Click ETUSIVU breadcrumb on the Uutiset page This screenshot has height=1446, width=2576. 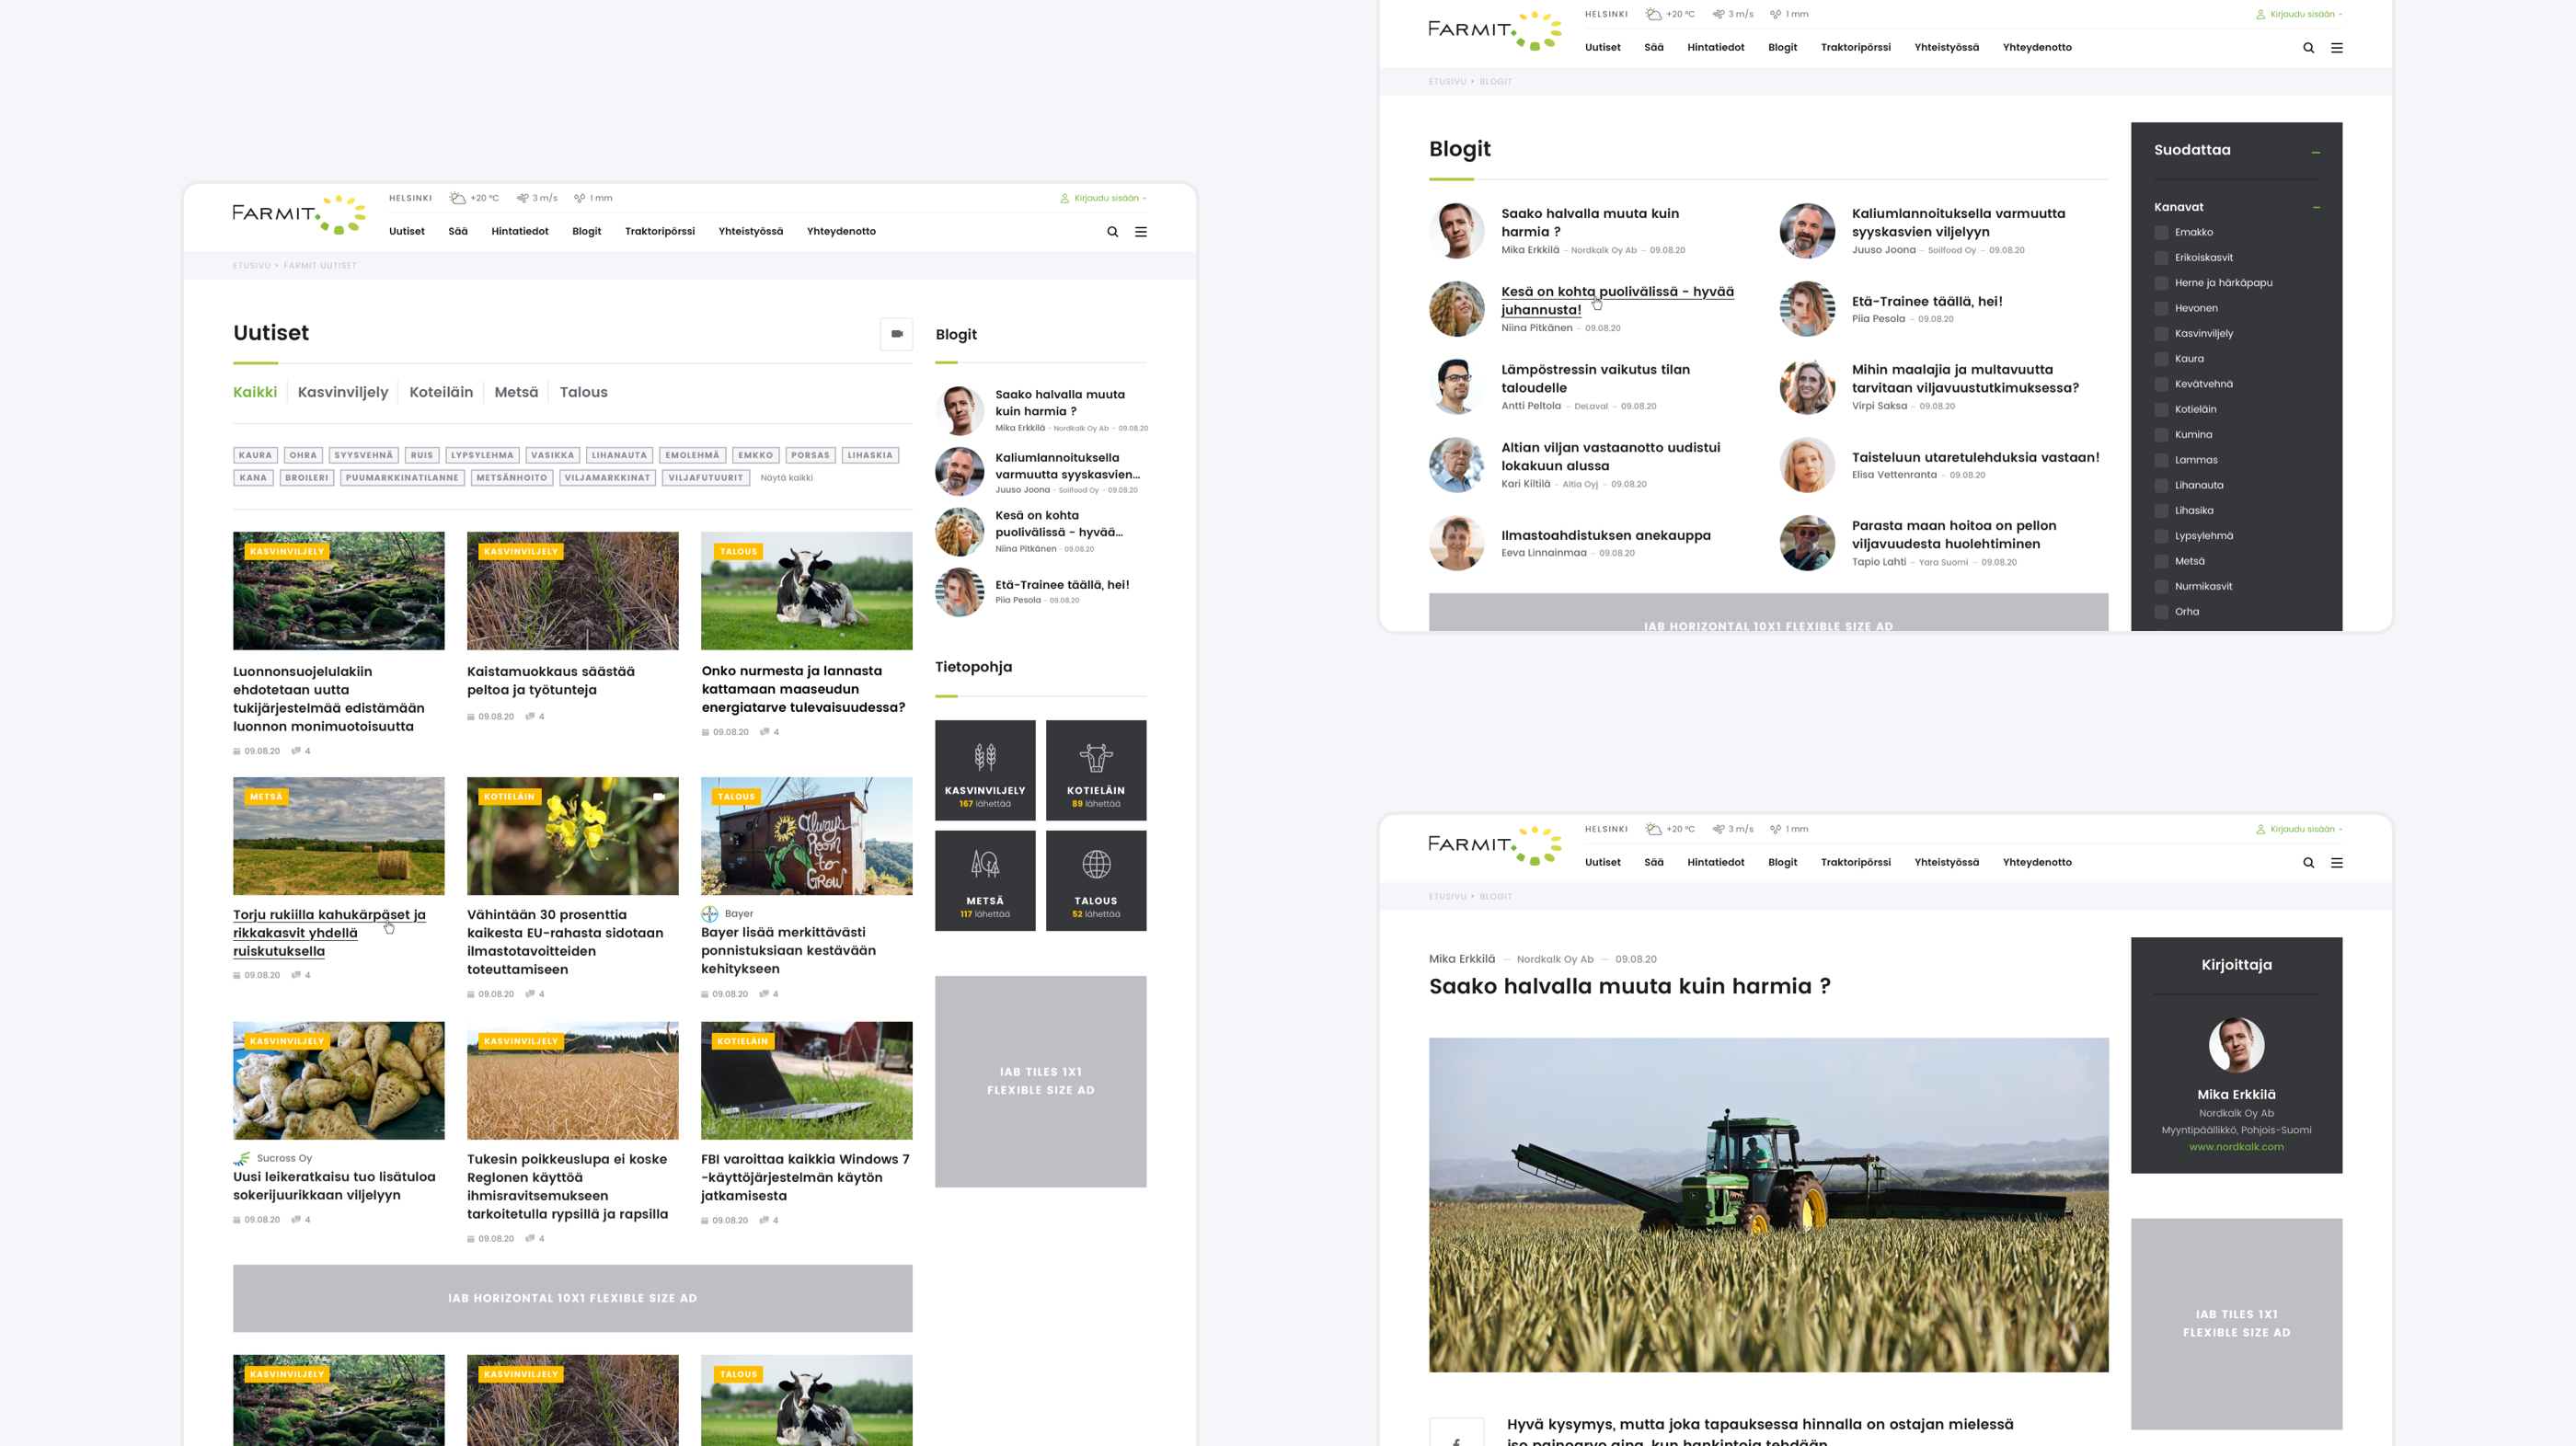(x=251, y=266)
